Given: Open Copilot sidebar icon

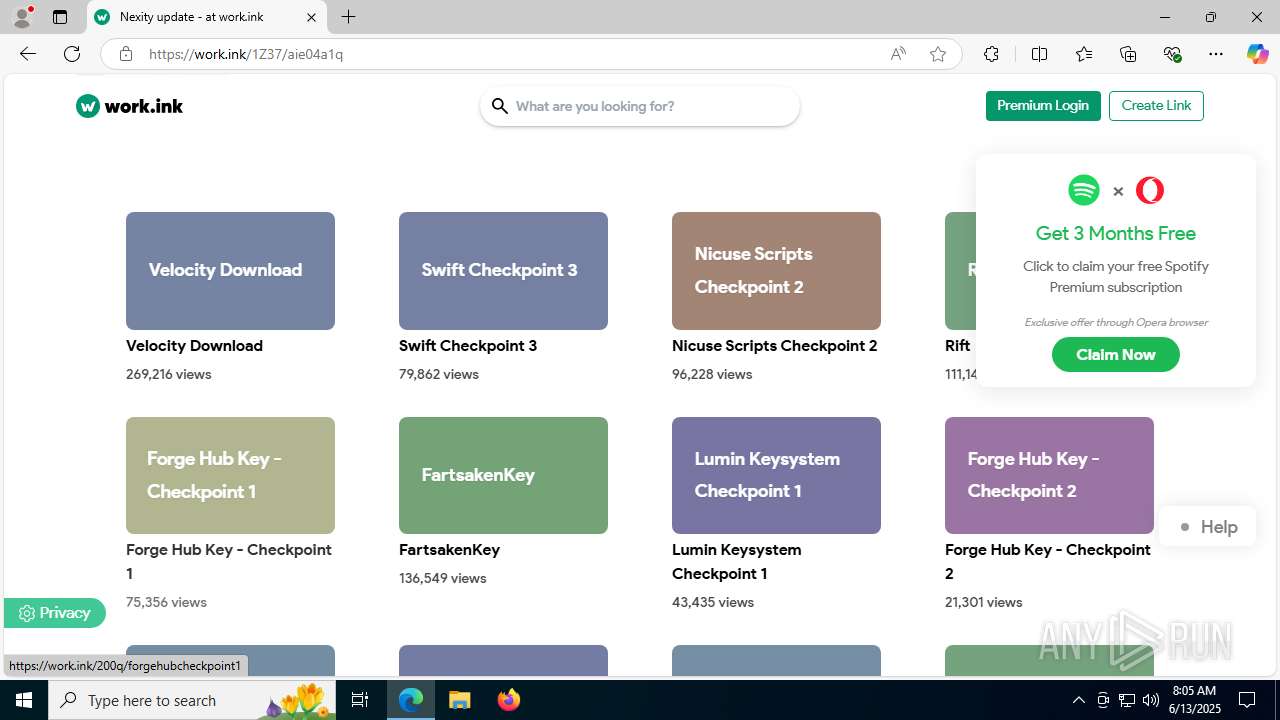Looking at the screenshot, I should pos(1257,54).
